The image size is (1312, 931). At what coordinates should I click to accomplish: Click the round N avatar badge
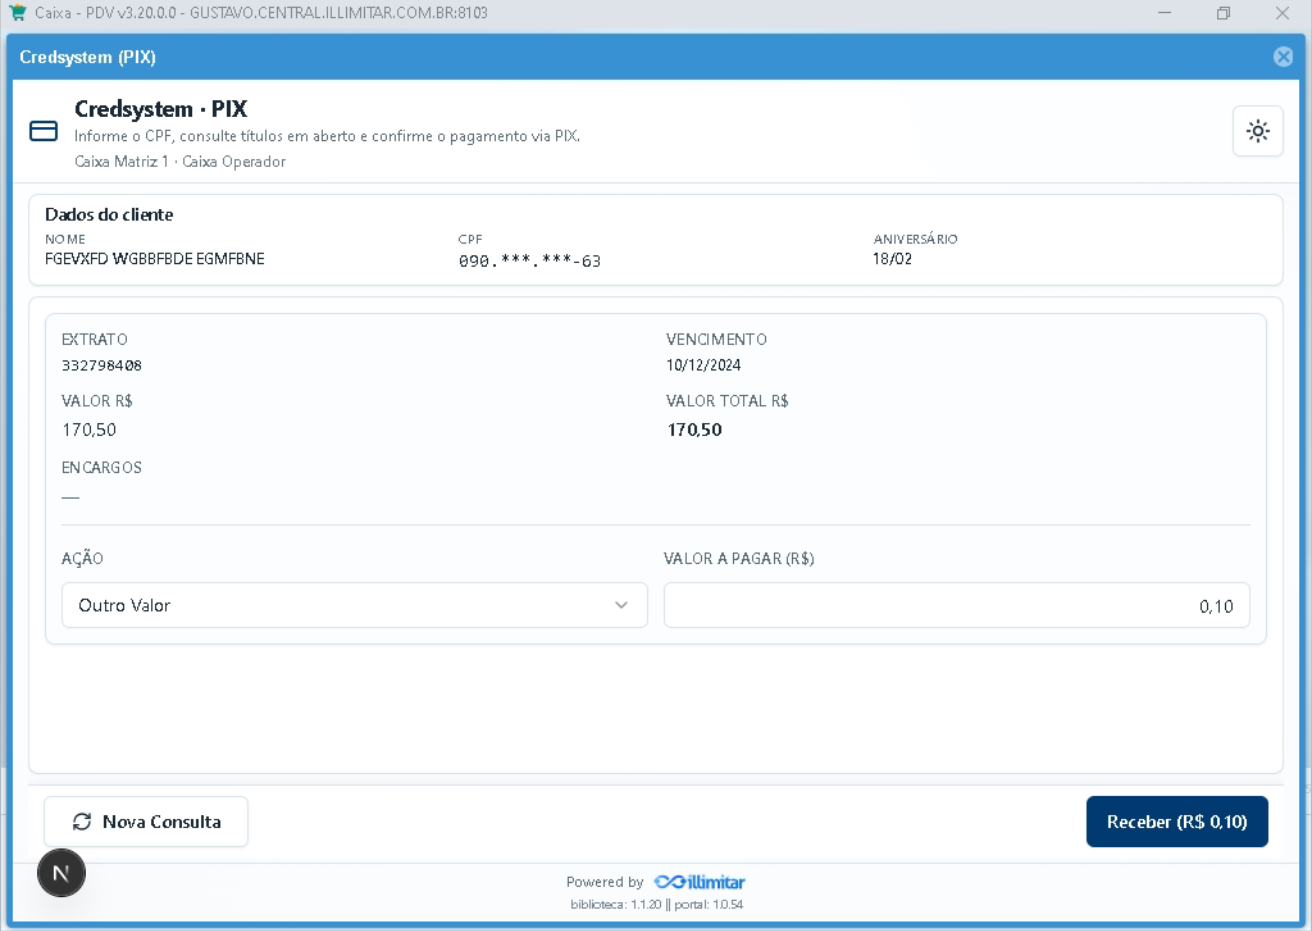pyautogui.click(x=61, y=873)
